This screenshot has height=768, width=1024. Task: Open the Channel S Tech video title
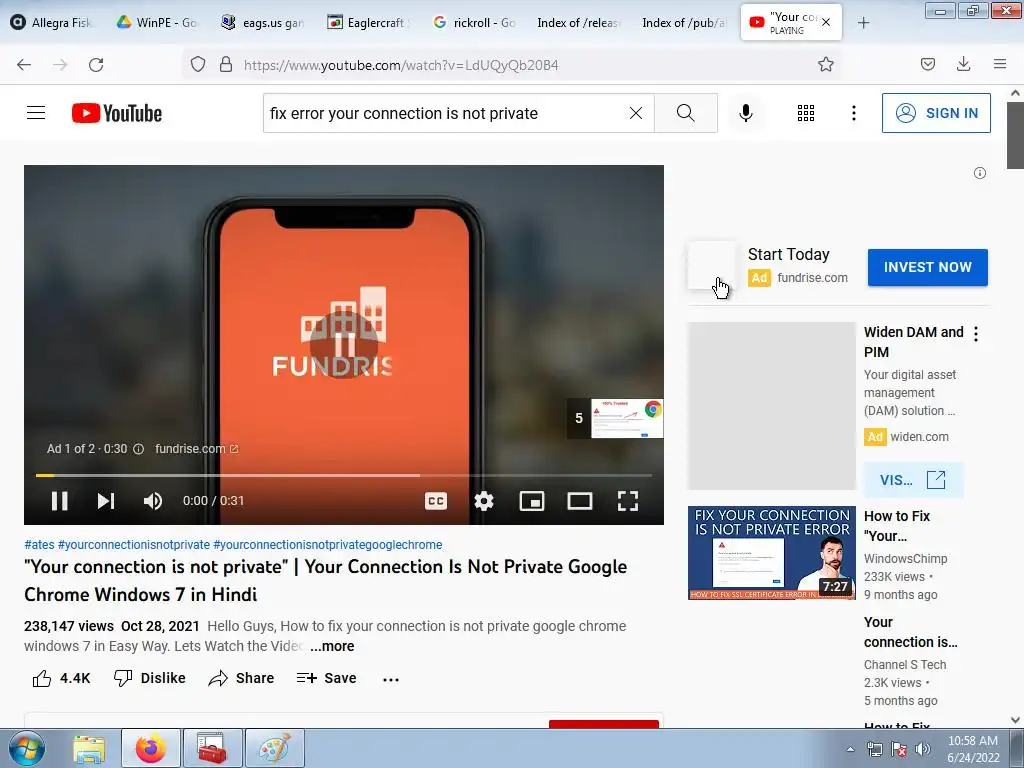pos(910,632)
